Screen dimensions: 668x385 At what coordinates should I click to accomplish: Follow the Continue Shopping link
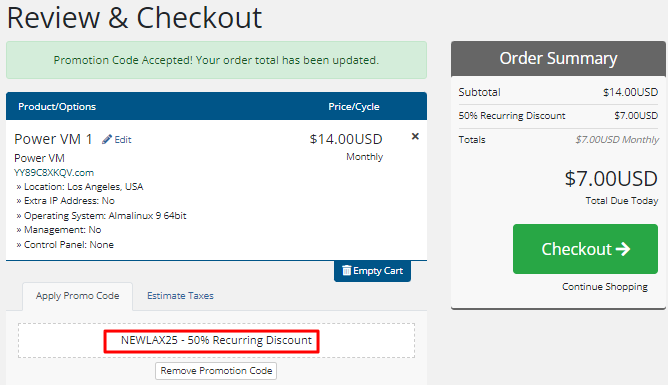pos(605,287)
